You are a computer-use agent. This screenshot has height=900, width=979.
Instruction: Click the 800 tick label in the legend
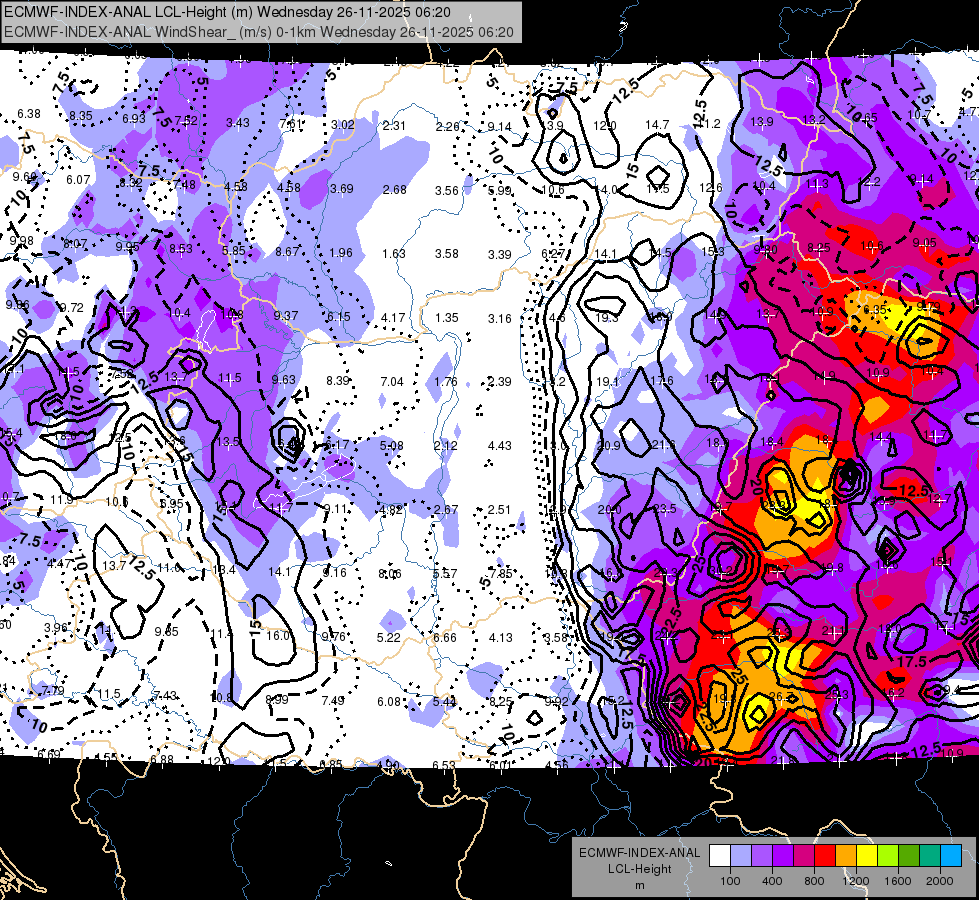pyautogui.click(x=814, y=881)
